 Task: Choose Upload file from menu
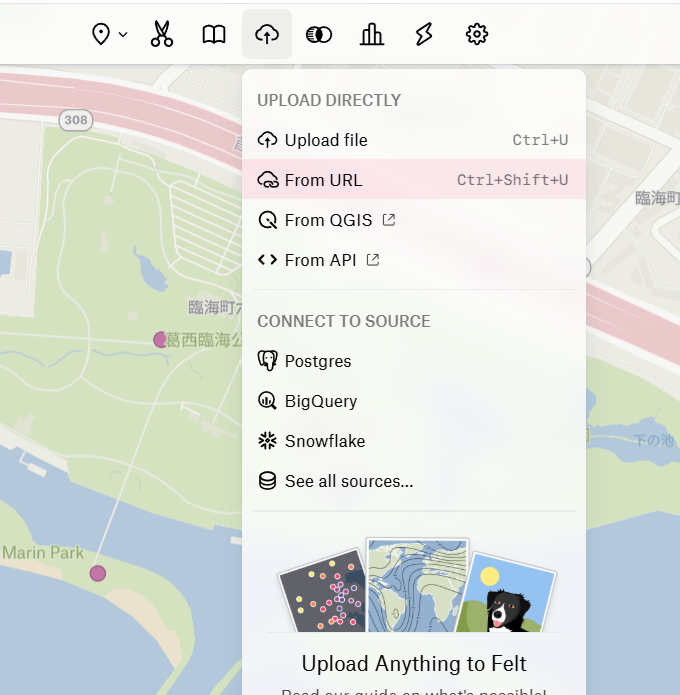coord(414,140)
